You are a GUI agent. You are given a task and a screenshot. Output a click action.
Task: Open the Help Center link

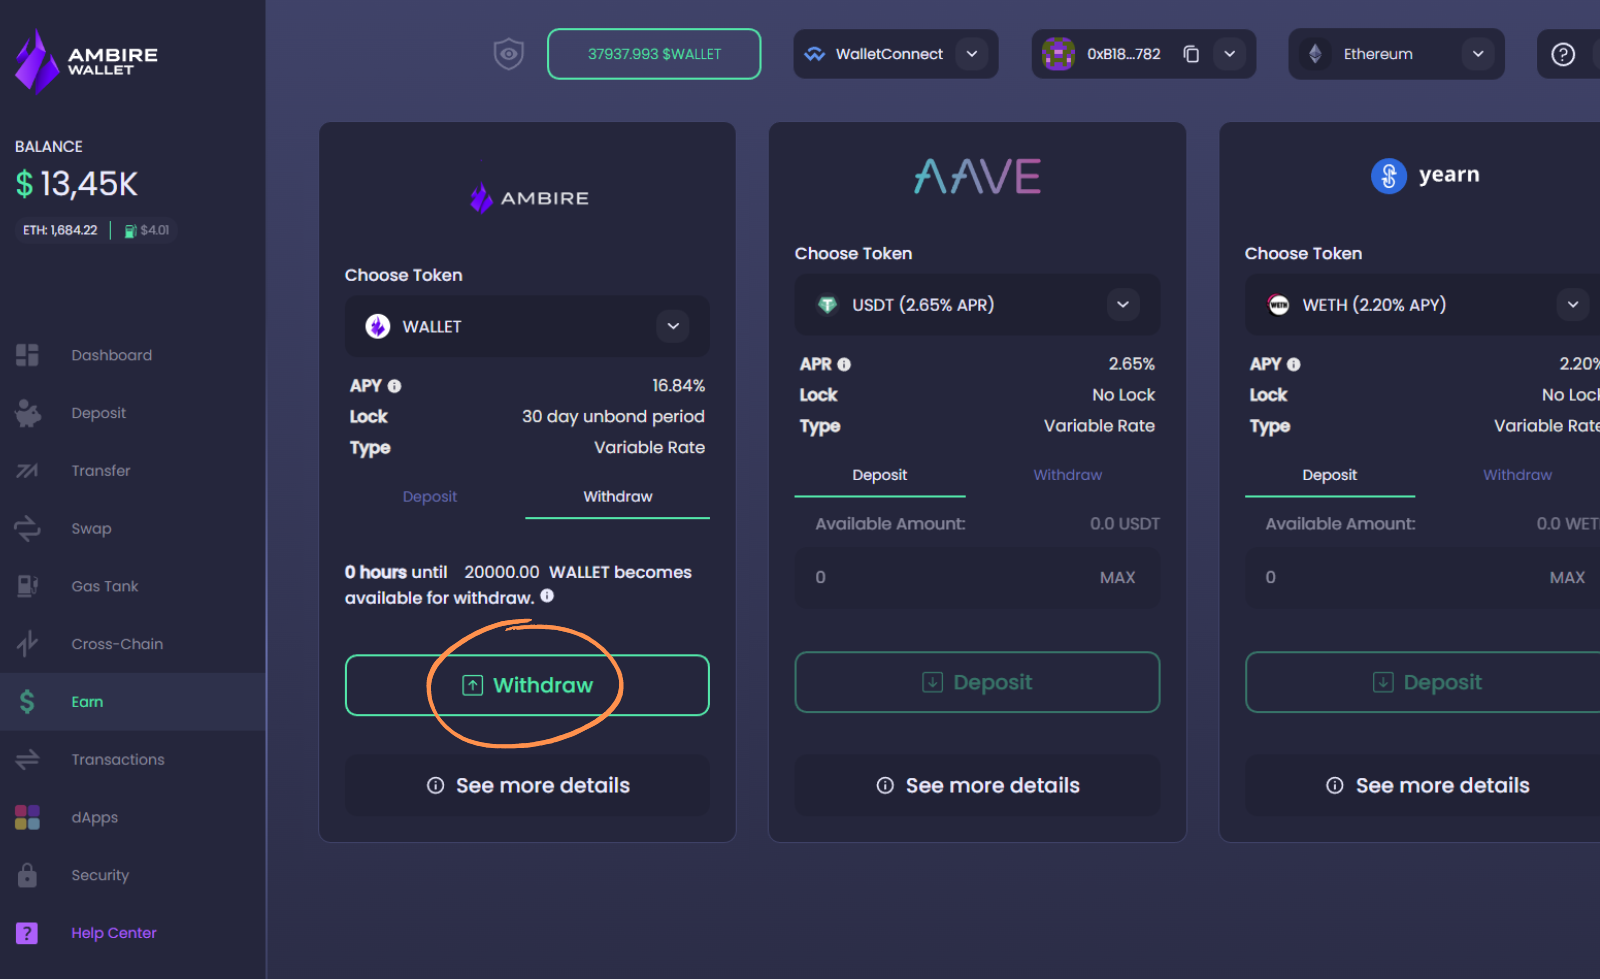(x=114, y=933)
